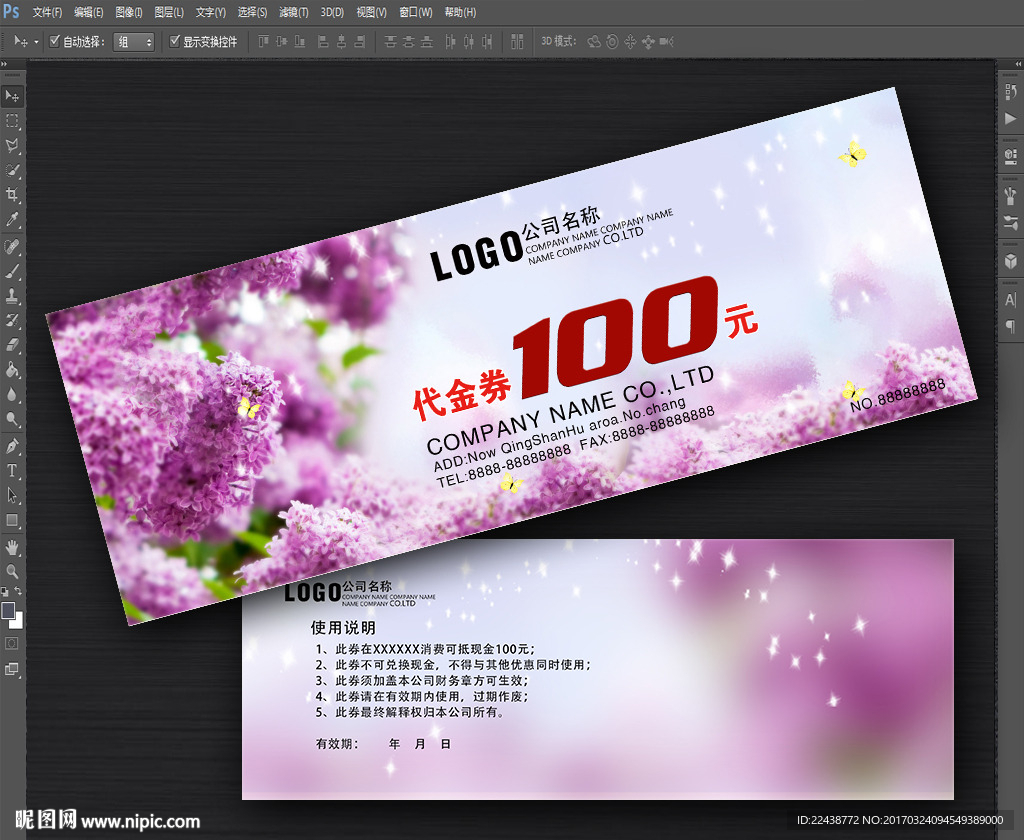Select the Pen tool

click(13, 446)
